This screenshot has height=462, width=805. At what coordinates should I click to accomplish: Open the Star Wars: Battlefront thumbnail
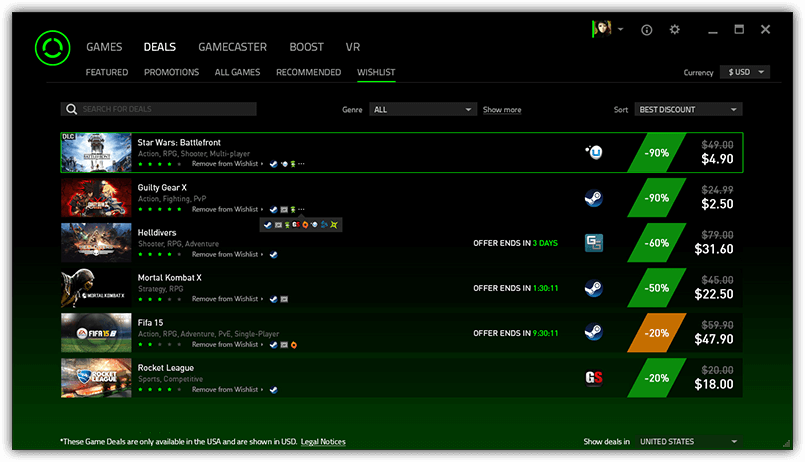(x=97, y=152)
